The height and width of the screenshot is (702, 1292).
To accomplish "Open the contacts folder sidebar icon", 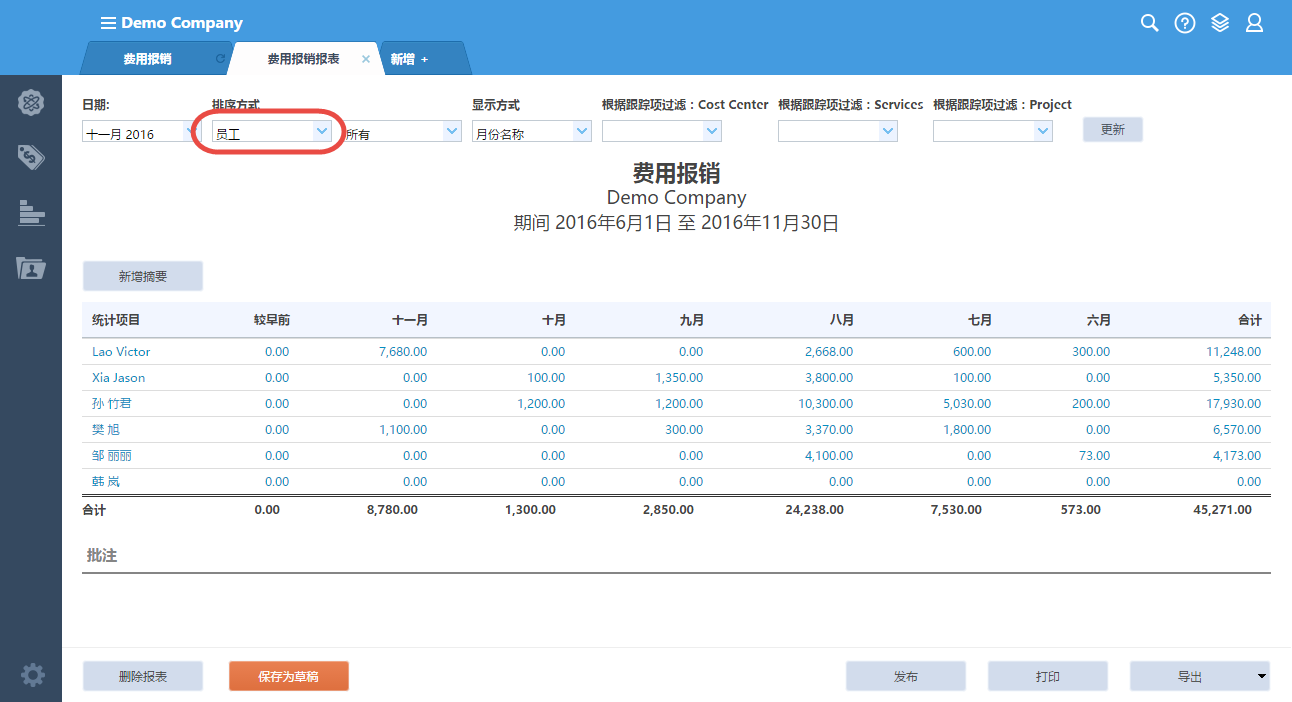I will (x=31, y=267).
